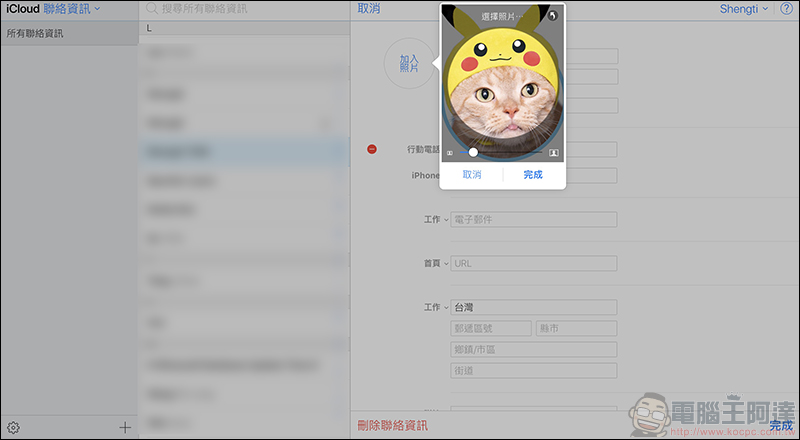This screenshot has height=440, width=800.
Task: Click the 縣市 city field
Action: (577, 328)
